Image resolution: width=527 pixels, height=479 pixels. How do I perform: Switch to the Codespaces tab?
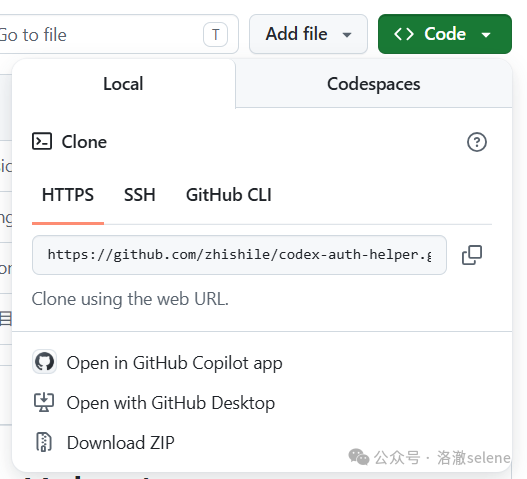point(374,84)
